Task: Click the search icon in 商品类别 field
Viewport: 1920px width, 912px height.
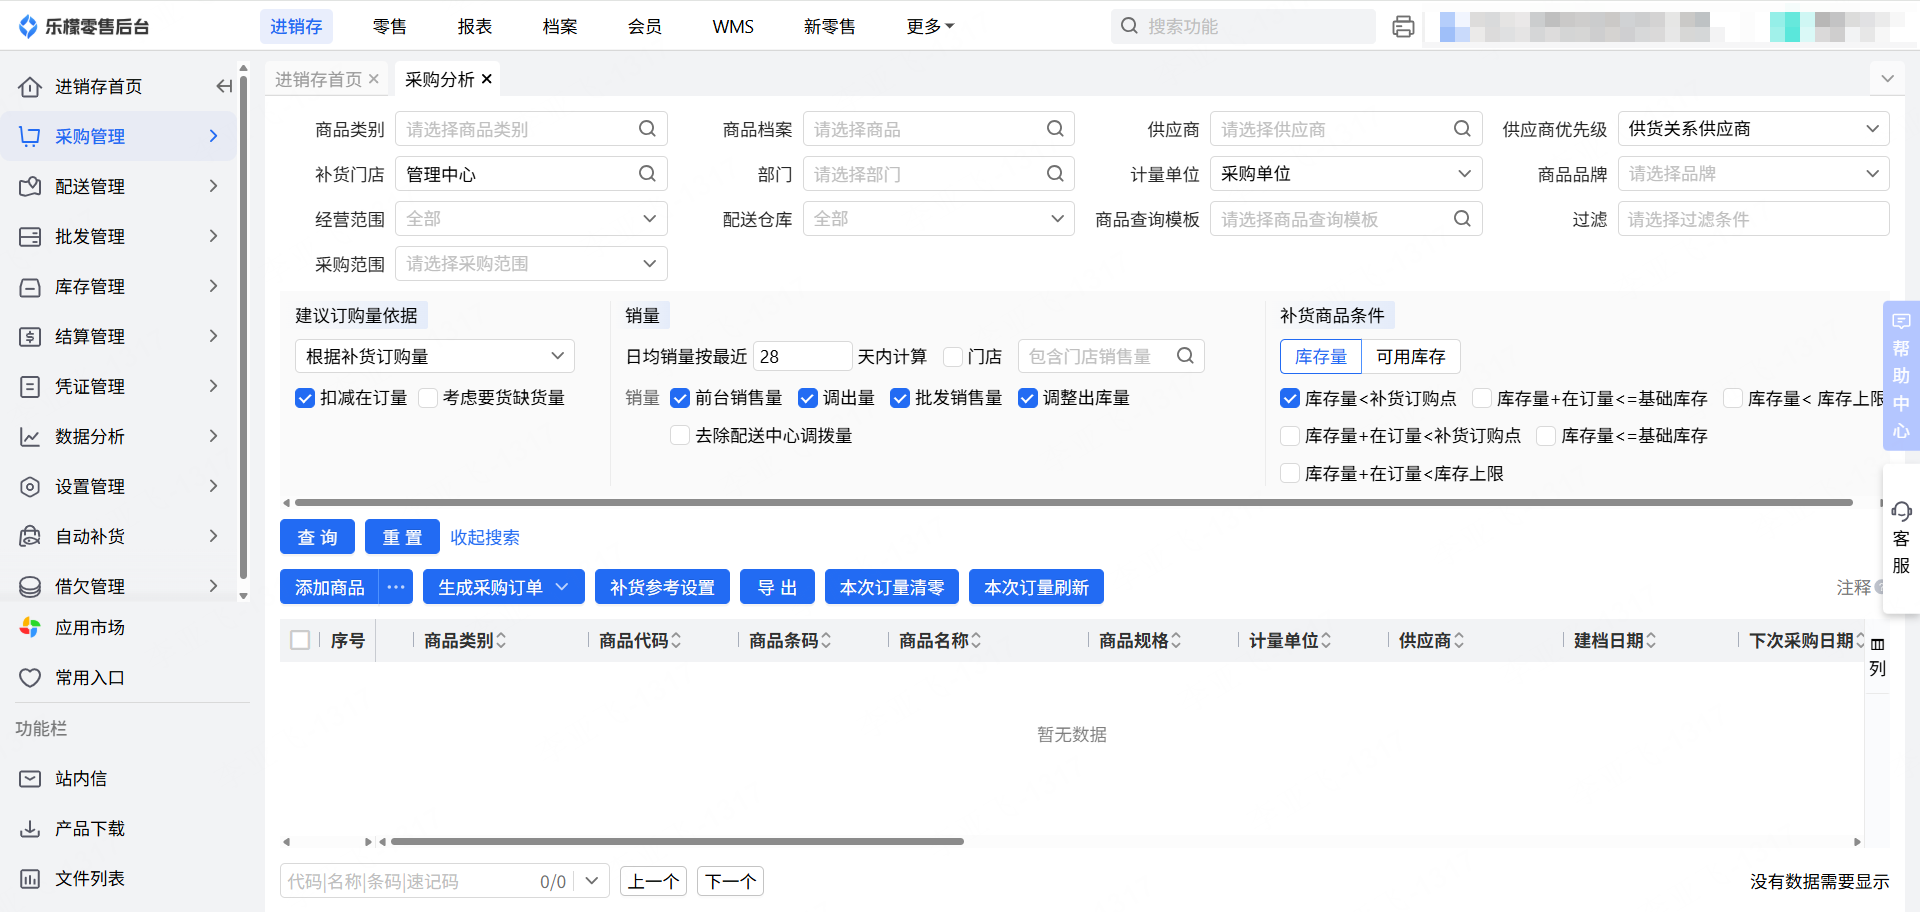Action: (647, 129)
